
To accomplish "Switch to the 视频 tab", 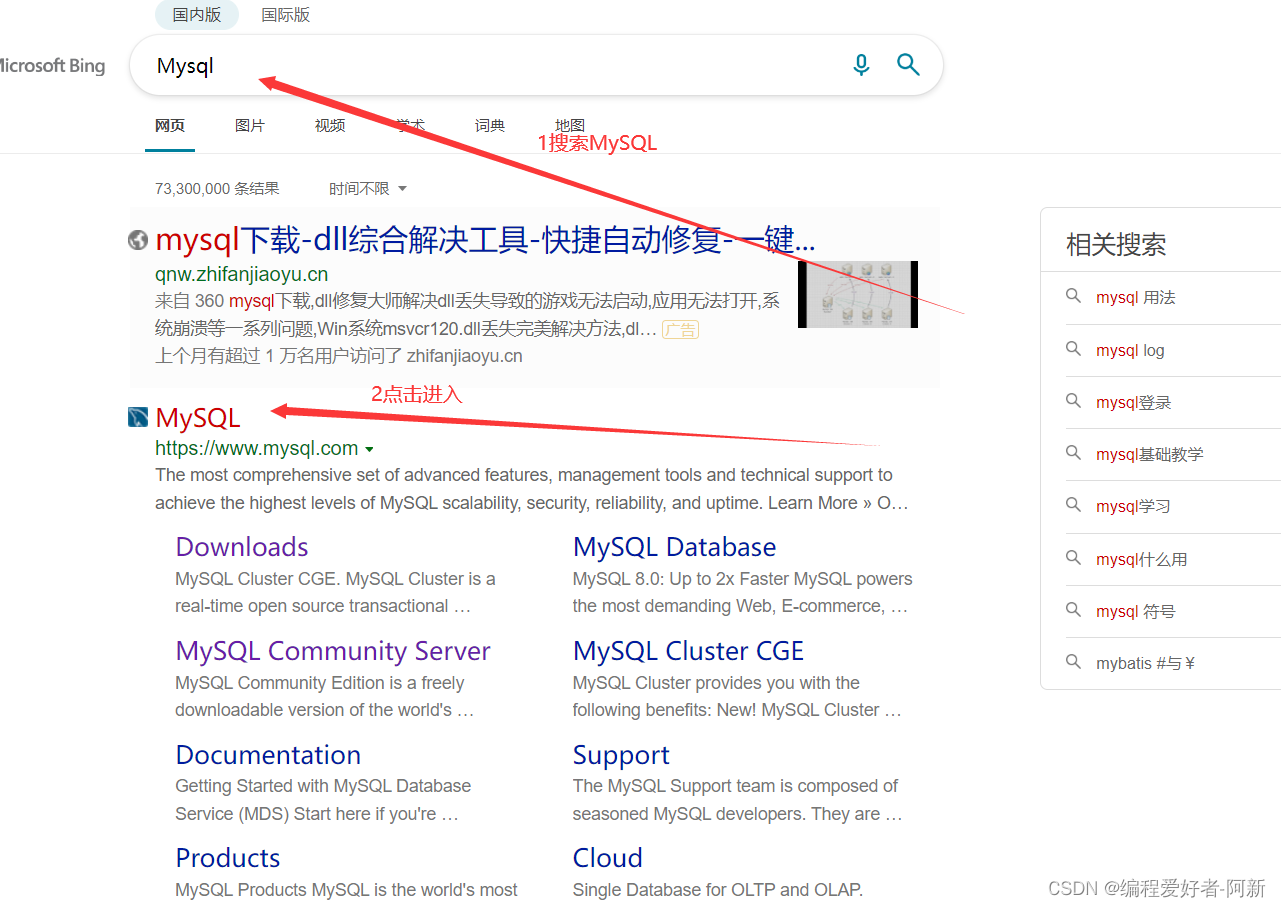I will pos(329,125).
